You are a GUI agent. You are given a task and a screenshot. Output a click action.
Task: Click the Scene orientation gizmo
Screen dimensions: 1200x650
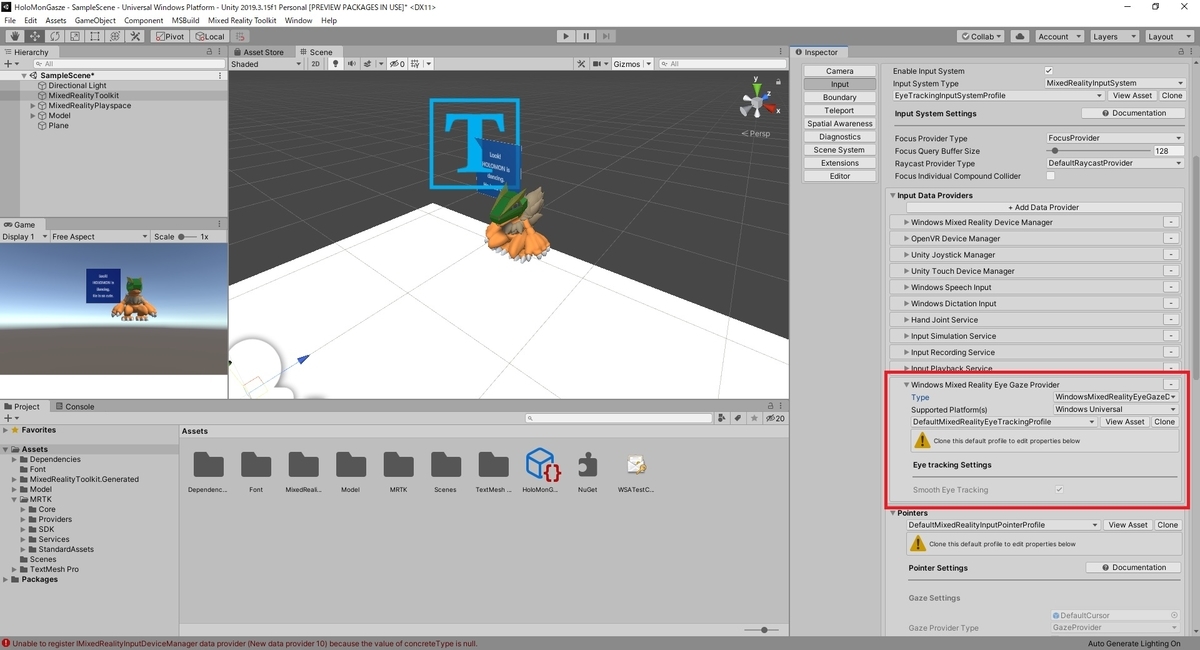756,102
